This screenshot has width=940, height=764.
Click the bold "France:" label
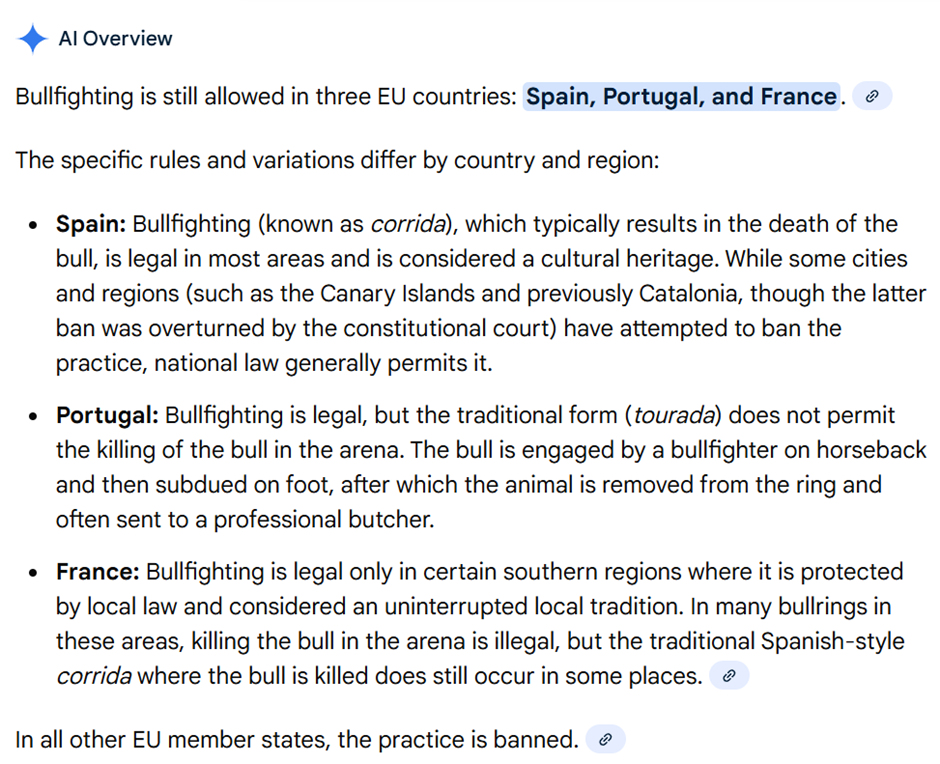(97, 572)
